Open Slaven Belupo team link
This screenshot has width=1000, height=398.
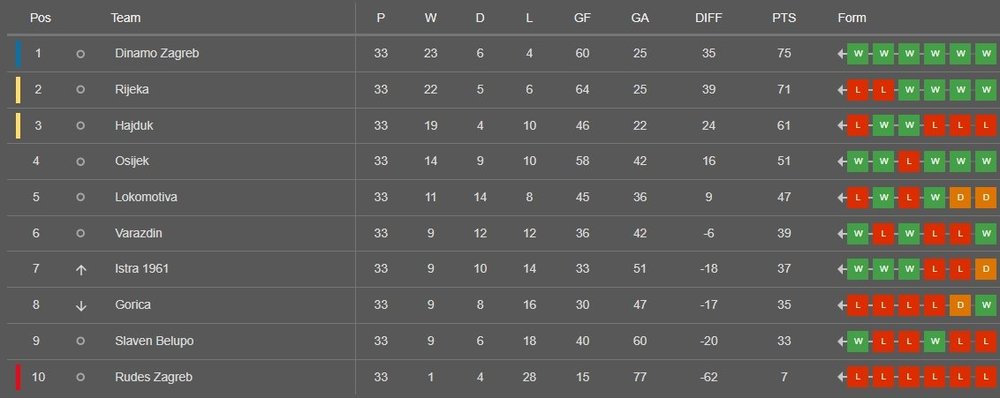tap(154, 341)
